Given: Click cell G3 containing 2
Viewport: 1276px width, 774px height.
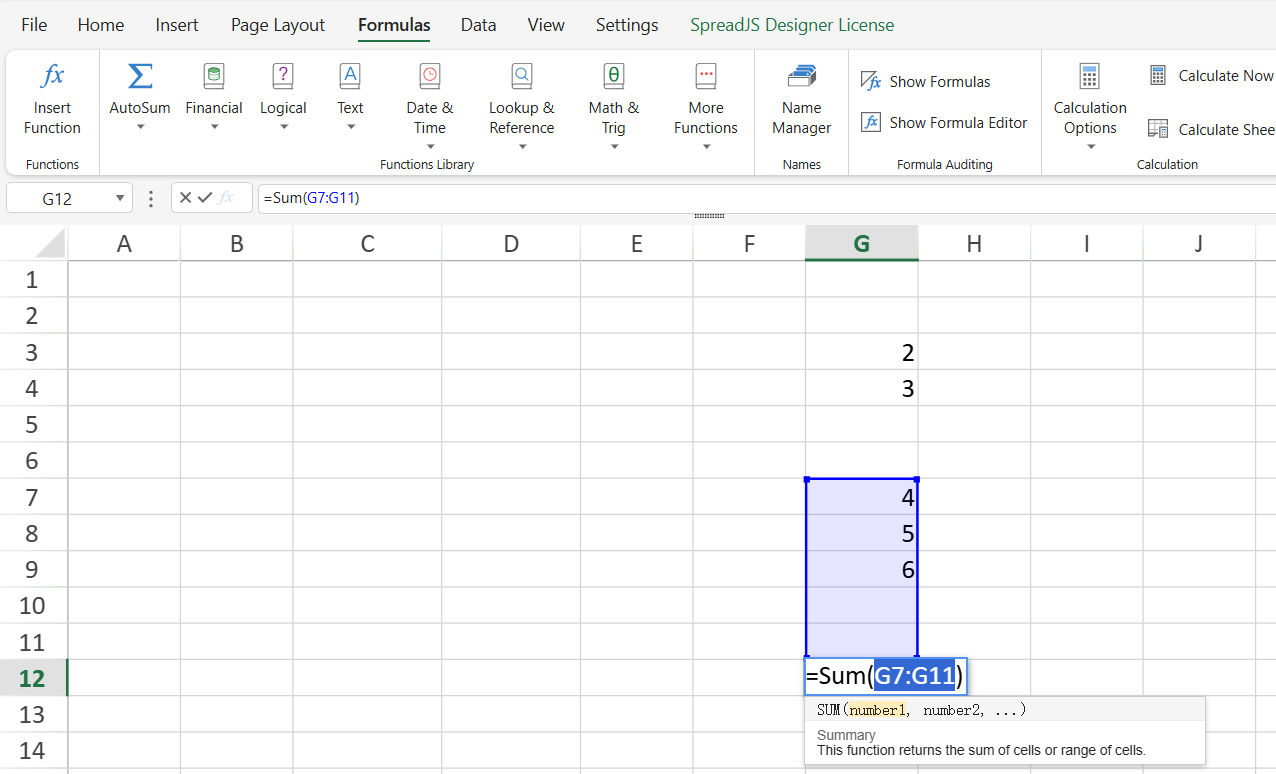Looking at the screenshot, I should (x=862, y=352).
